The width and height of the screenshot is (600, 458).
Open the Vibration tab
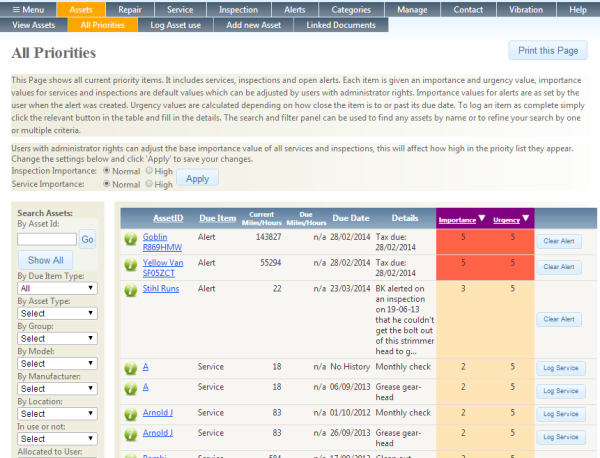click(x=526, y=10)
